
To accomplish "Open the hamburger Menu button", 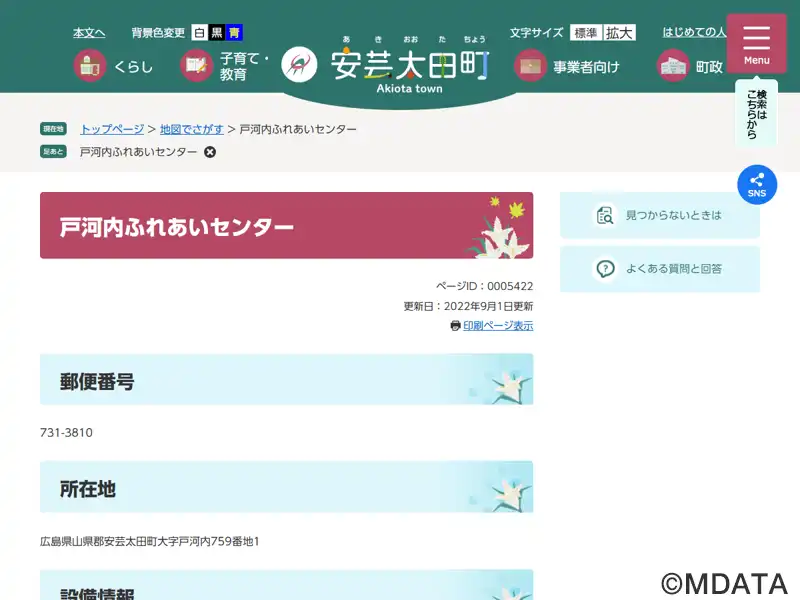I will [x=756, y=44].
